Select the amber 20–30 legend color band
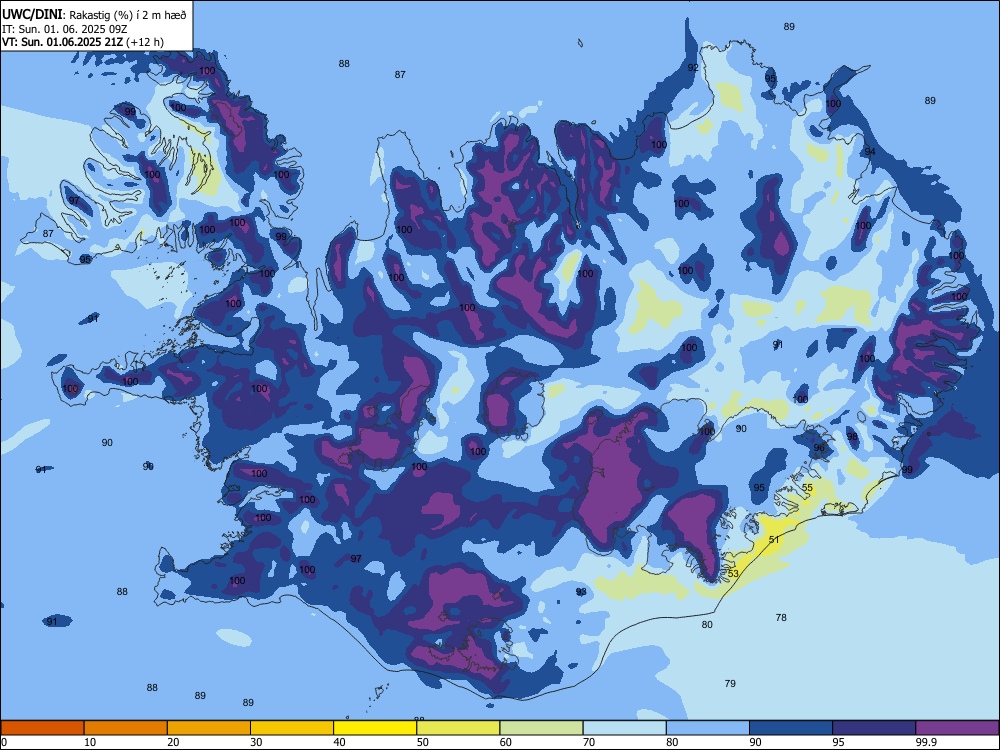The height and width of the screenshot is (750, 1000). click(x=209, y=728)
